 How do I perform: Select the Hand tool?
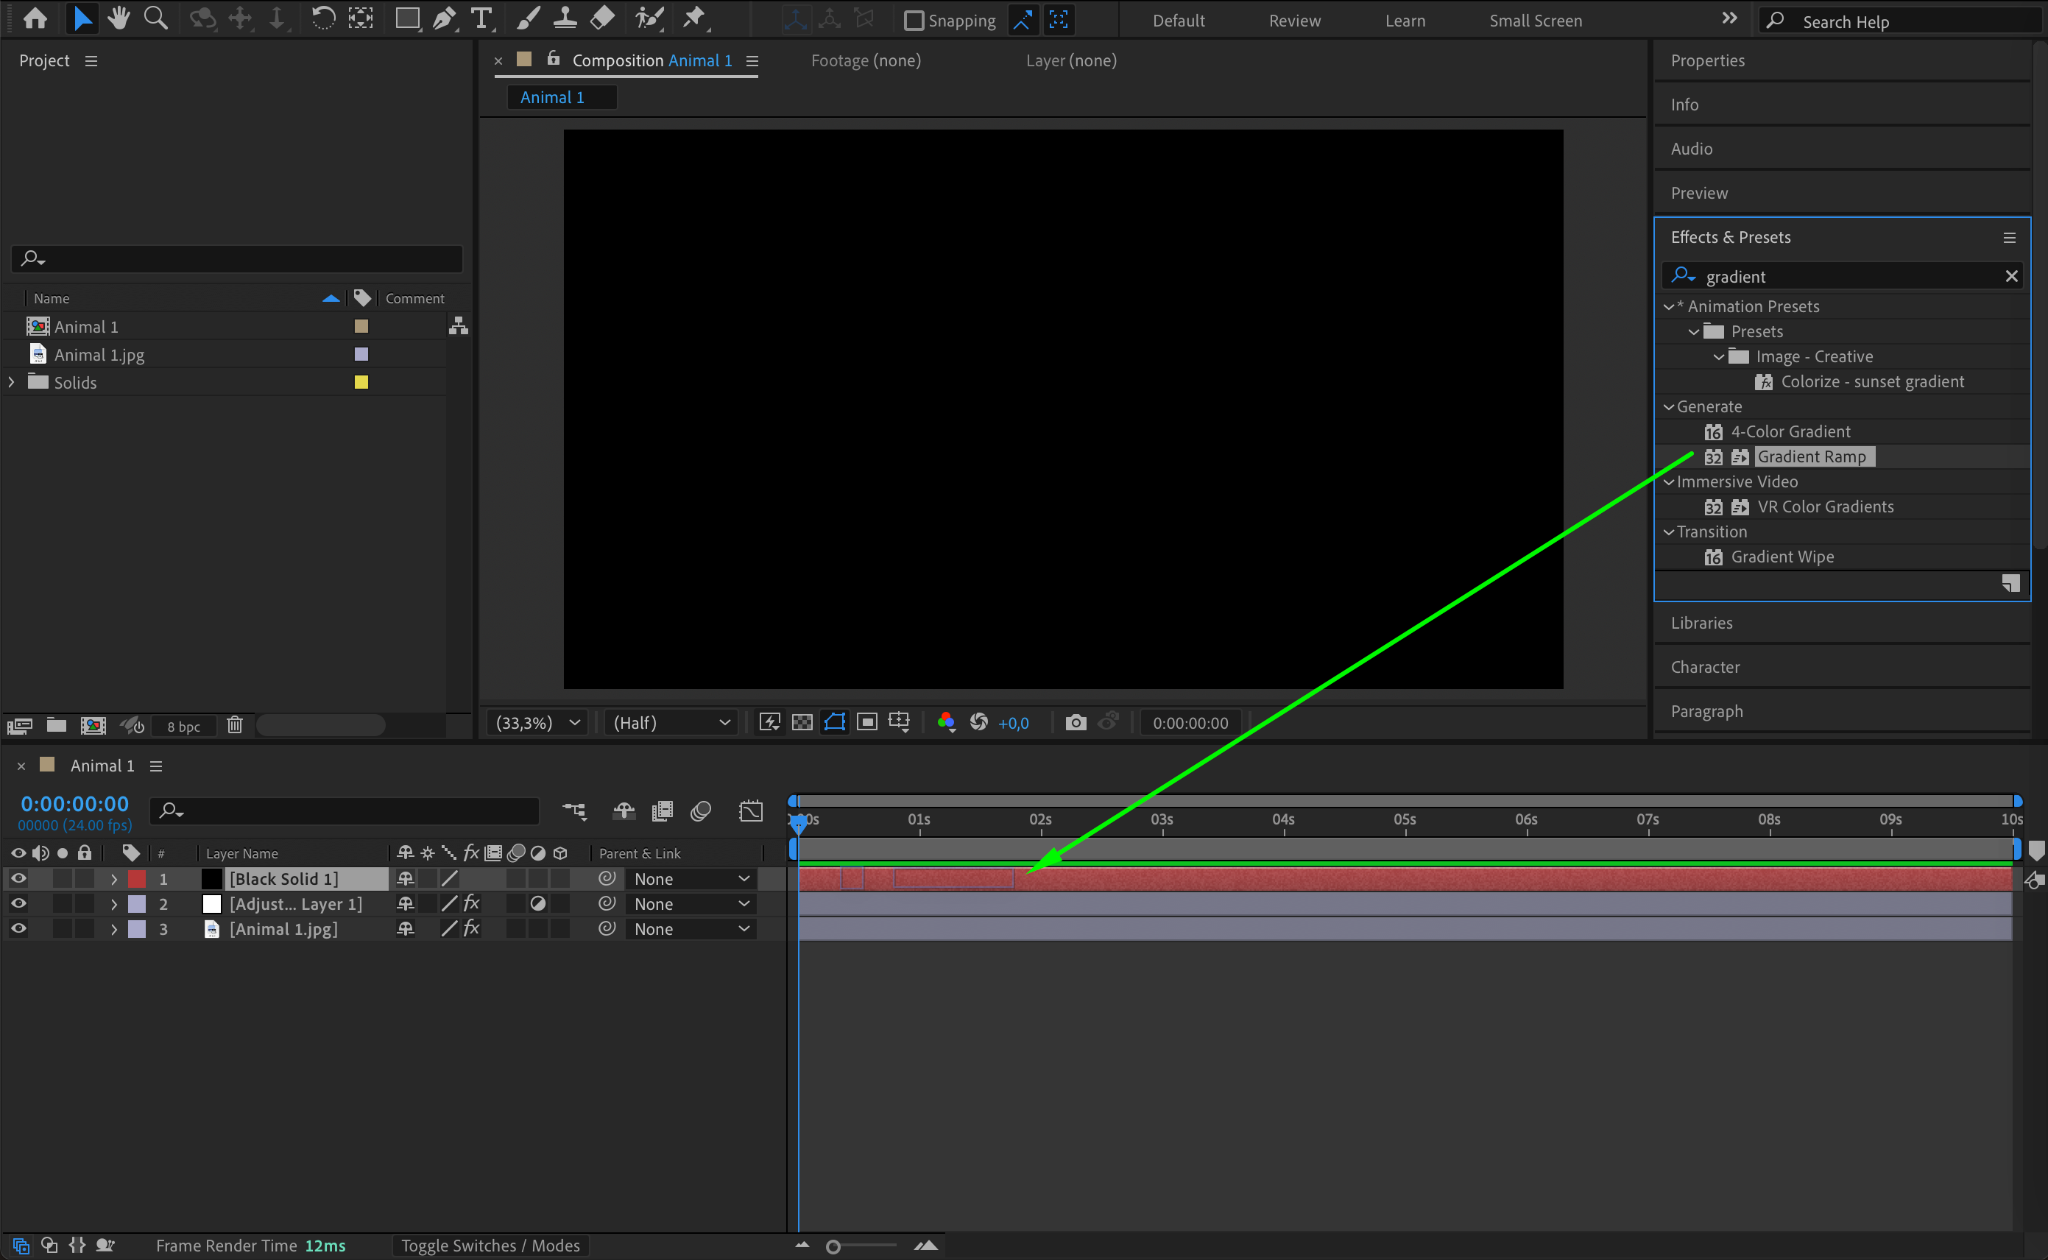pos(119,18)
